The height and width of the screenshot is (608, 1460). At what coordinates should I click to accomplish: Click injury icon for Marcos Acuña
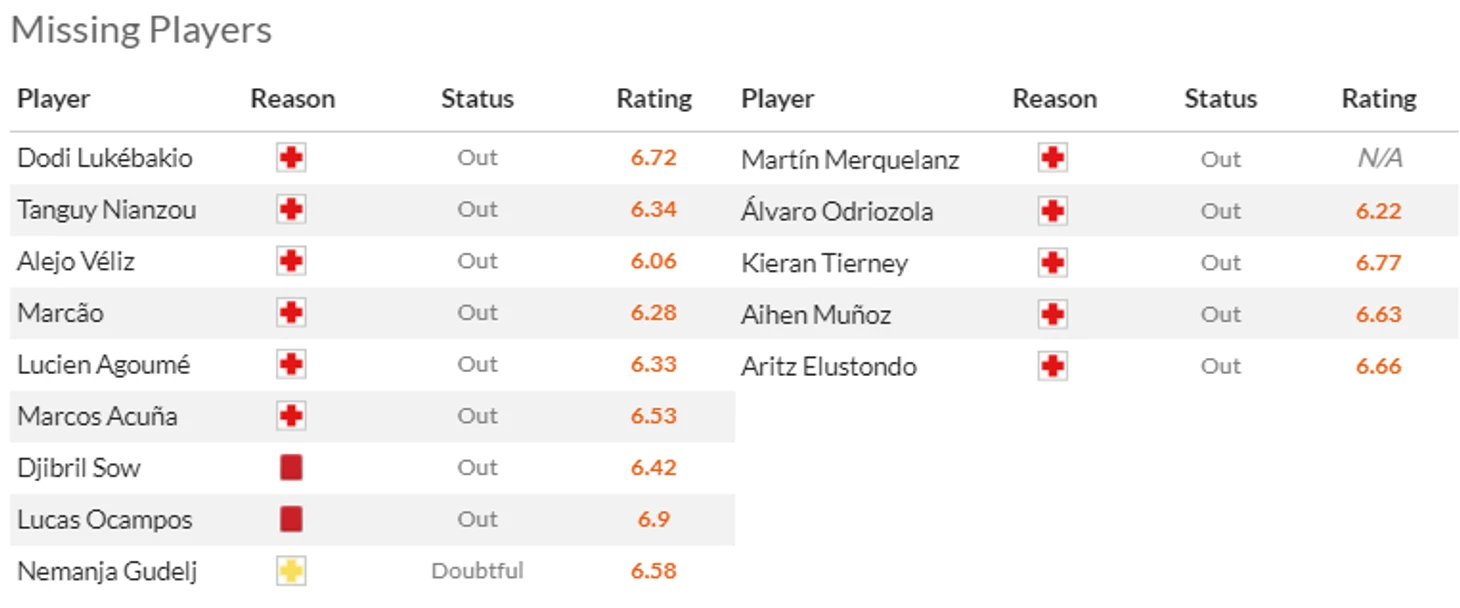point(291,416)
